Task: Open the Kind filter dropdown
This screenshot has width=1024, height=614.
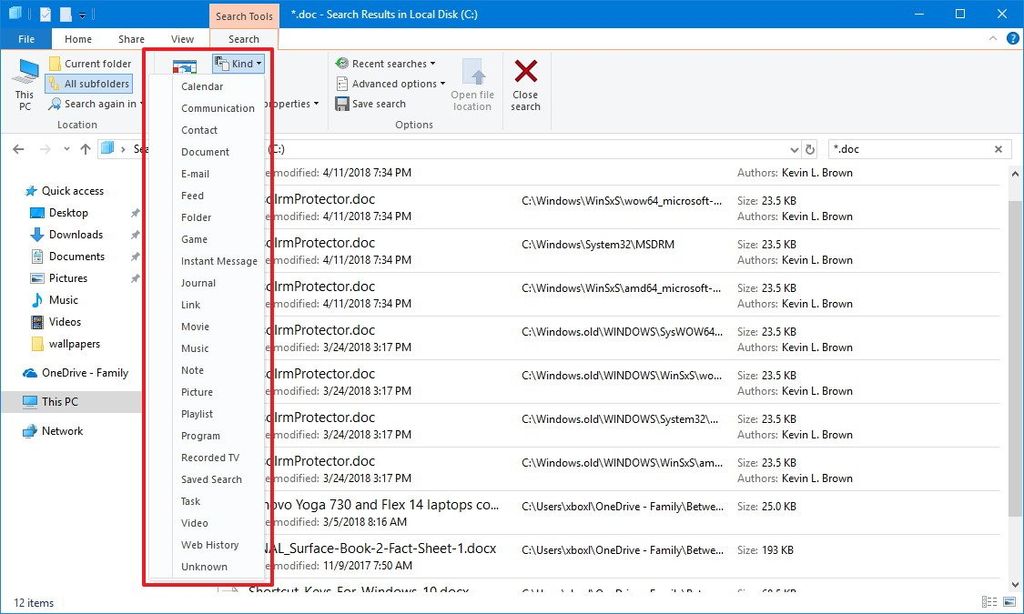Action: (x=238, y=63)
